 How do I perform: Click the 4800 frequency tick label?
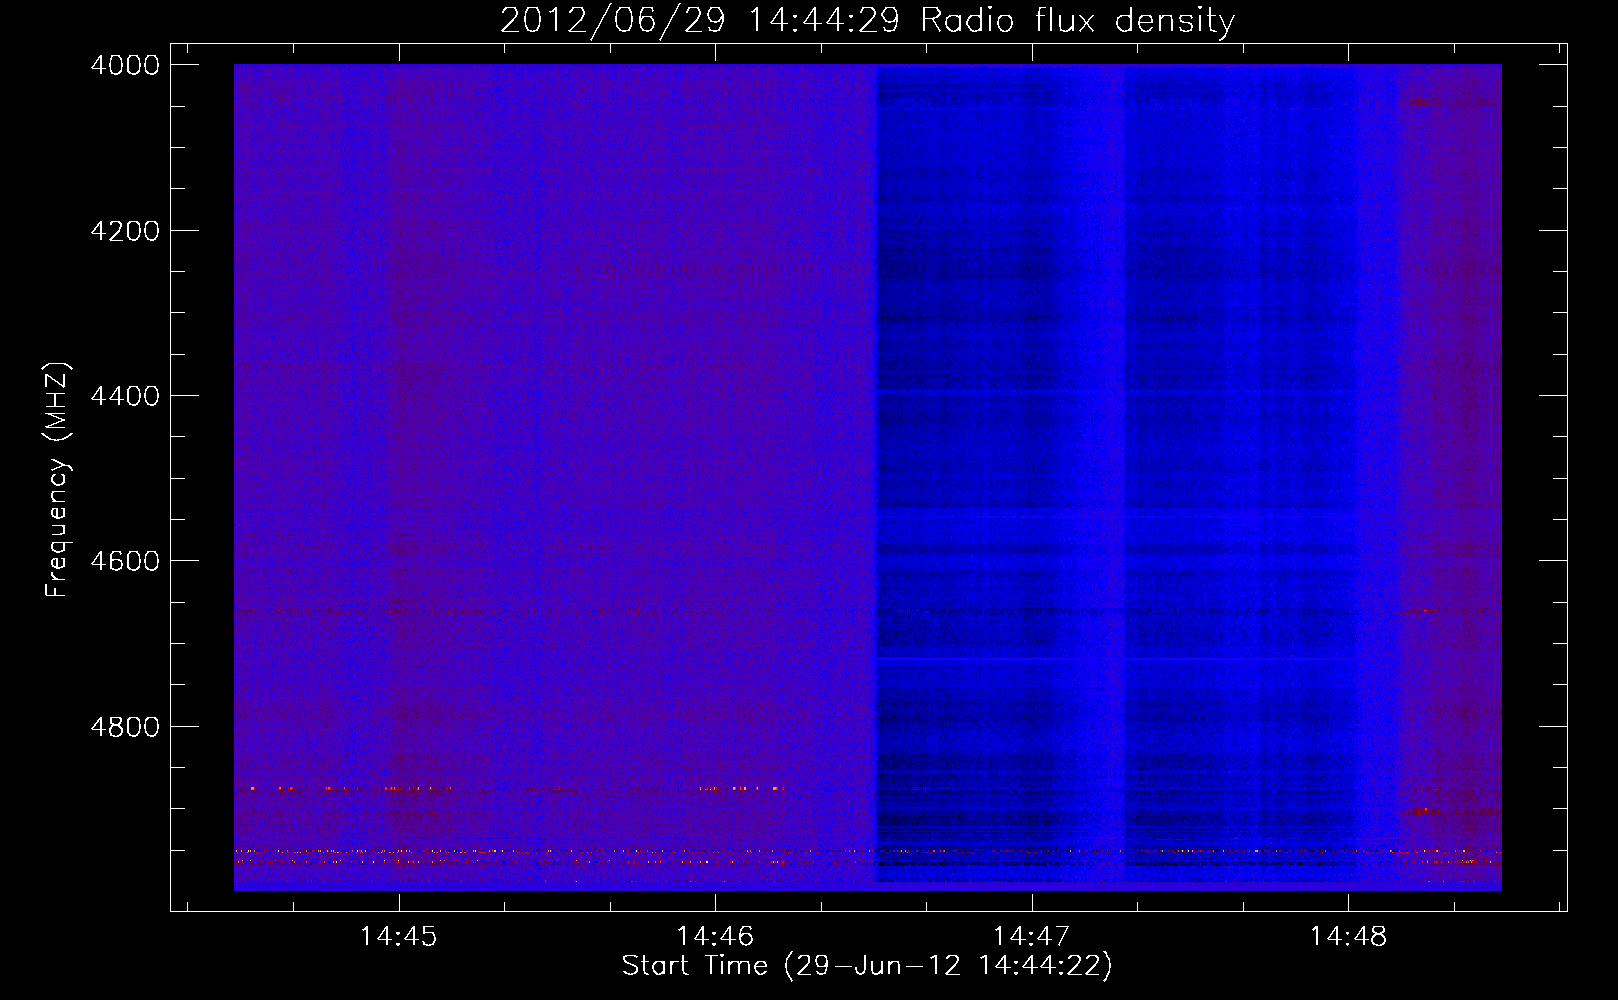point(125,727)
